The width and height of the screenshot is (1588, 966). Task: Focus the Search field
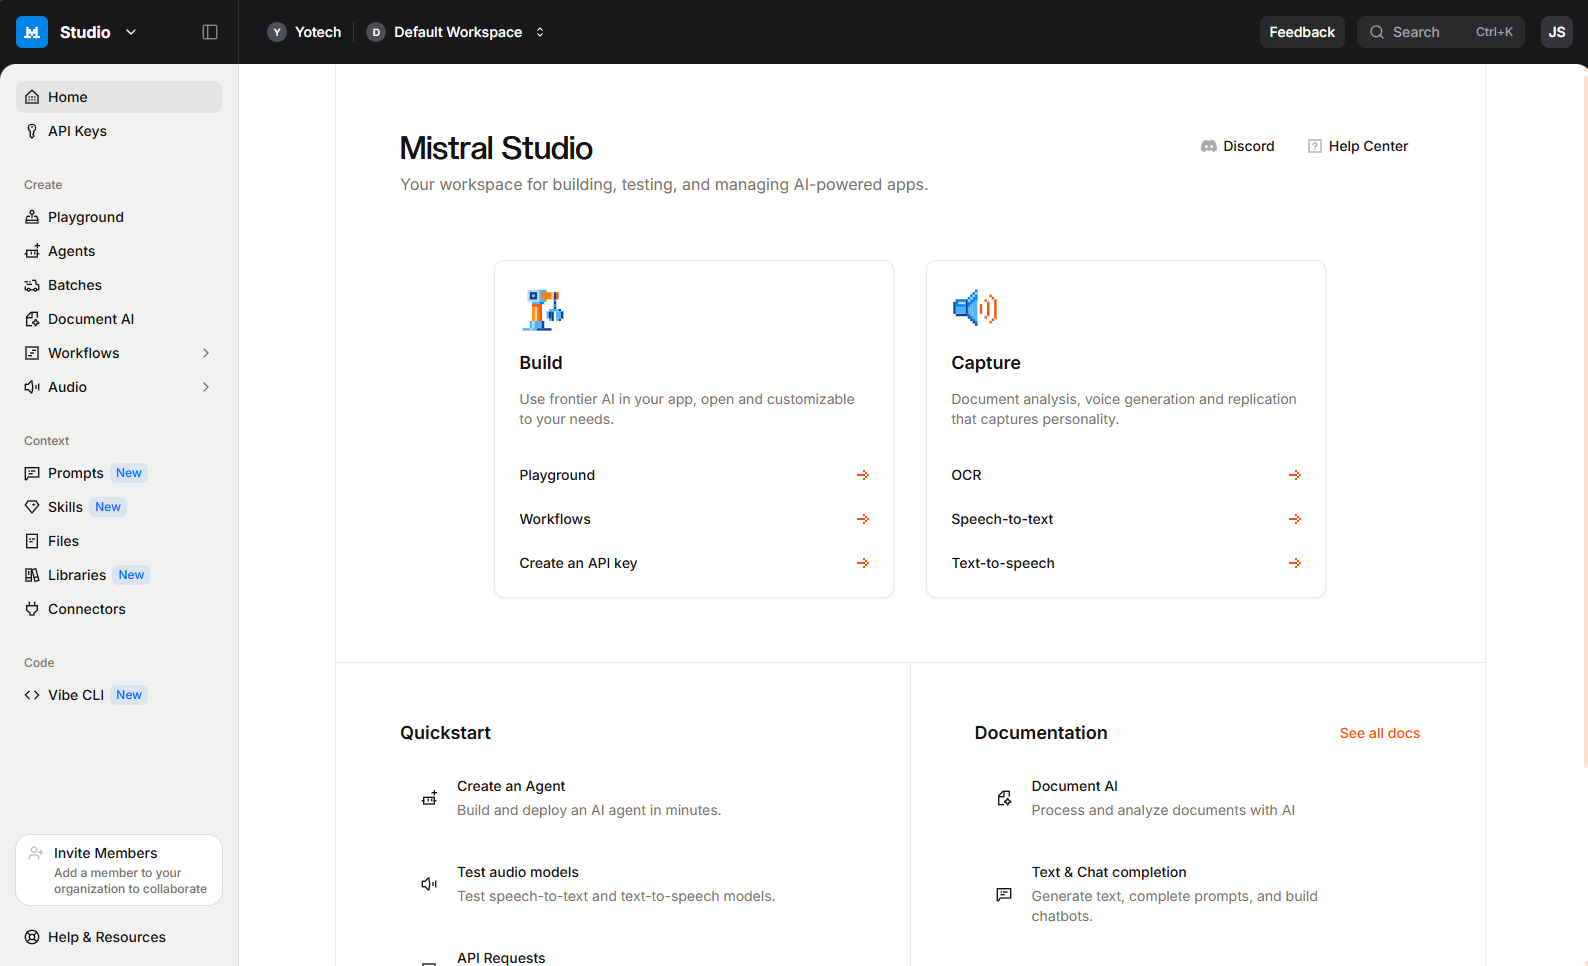tap(1440, 32)
